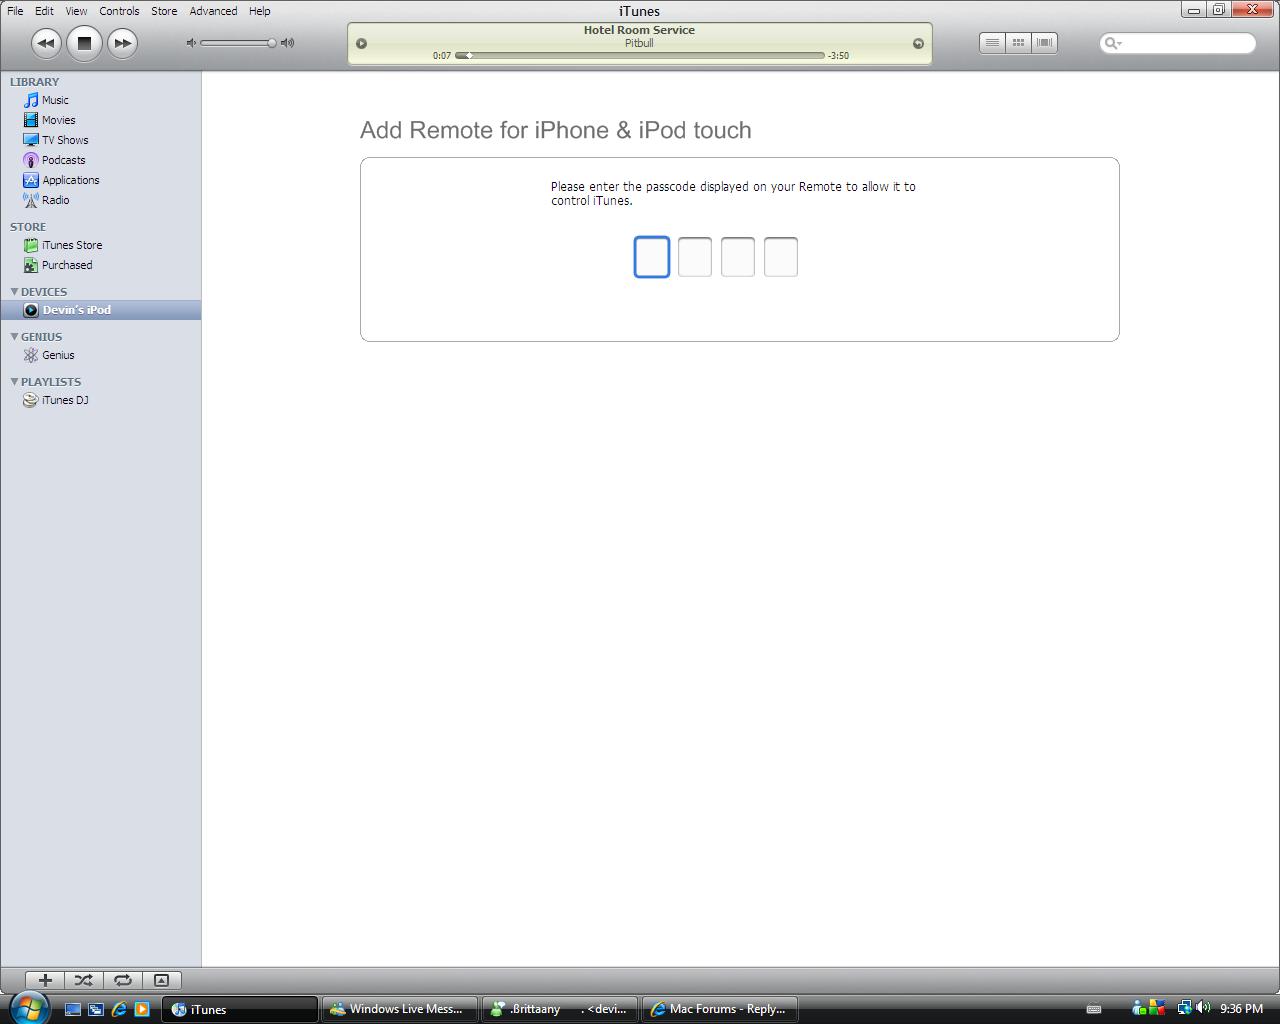Toggle repeat mode

[123, 981]
